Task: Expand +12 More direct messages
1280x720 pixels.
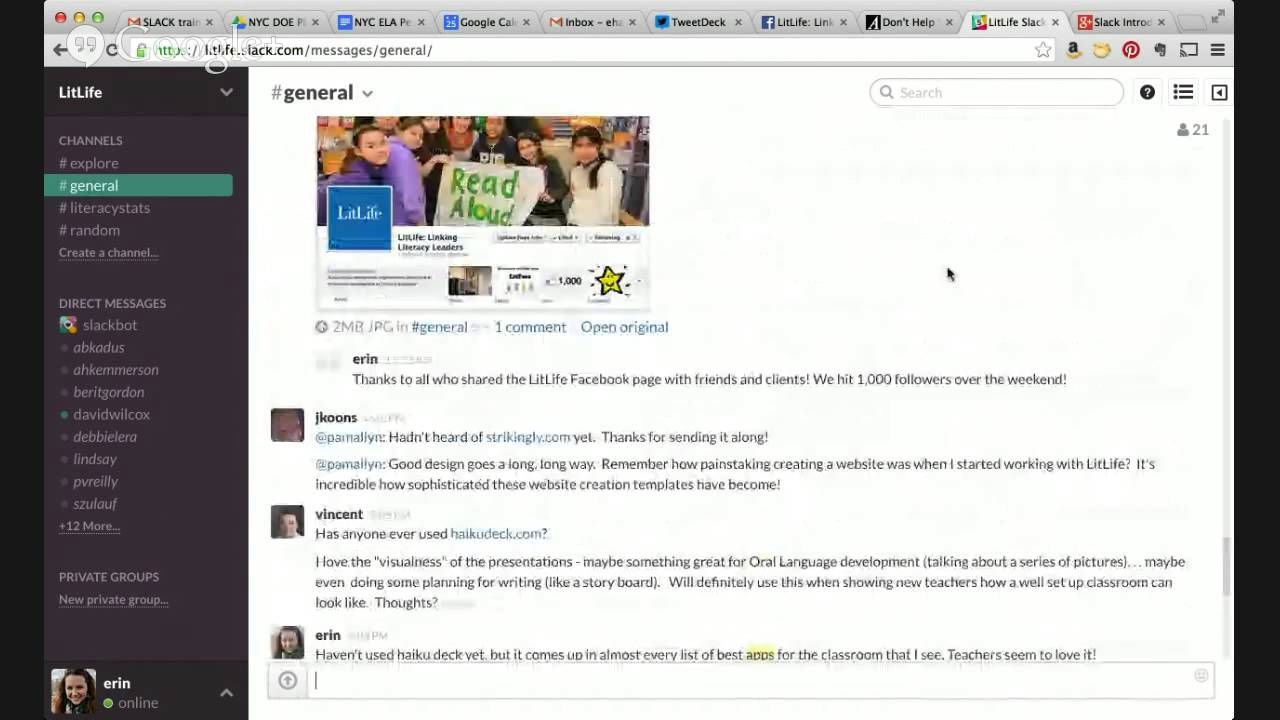Action: pyautogui.click(x=90, y=526)
